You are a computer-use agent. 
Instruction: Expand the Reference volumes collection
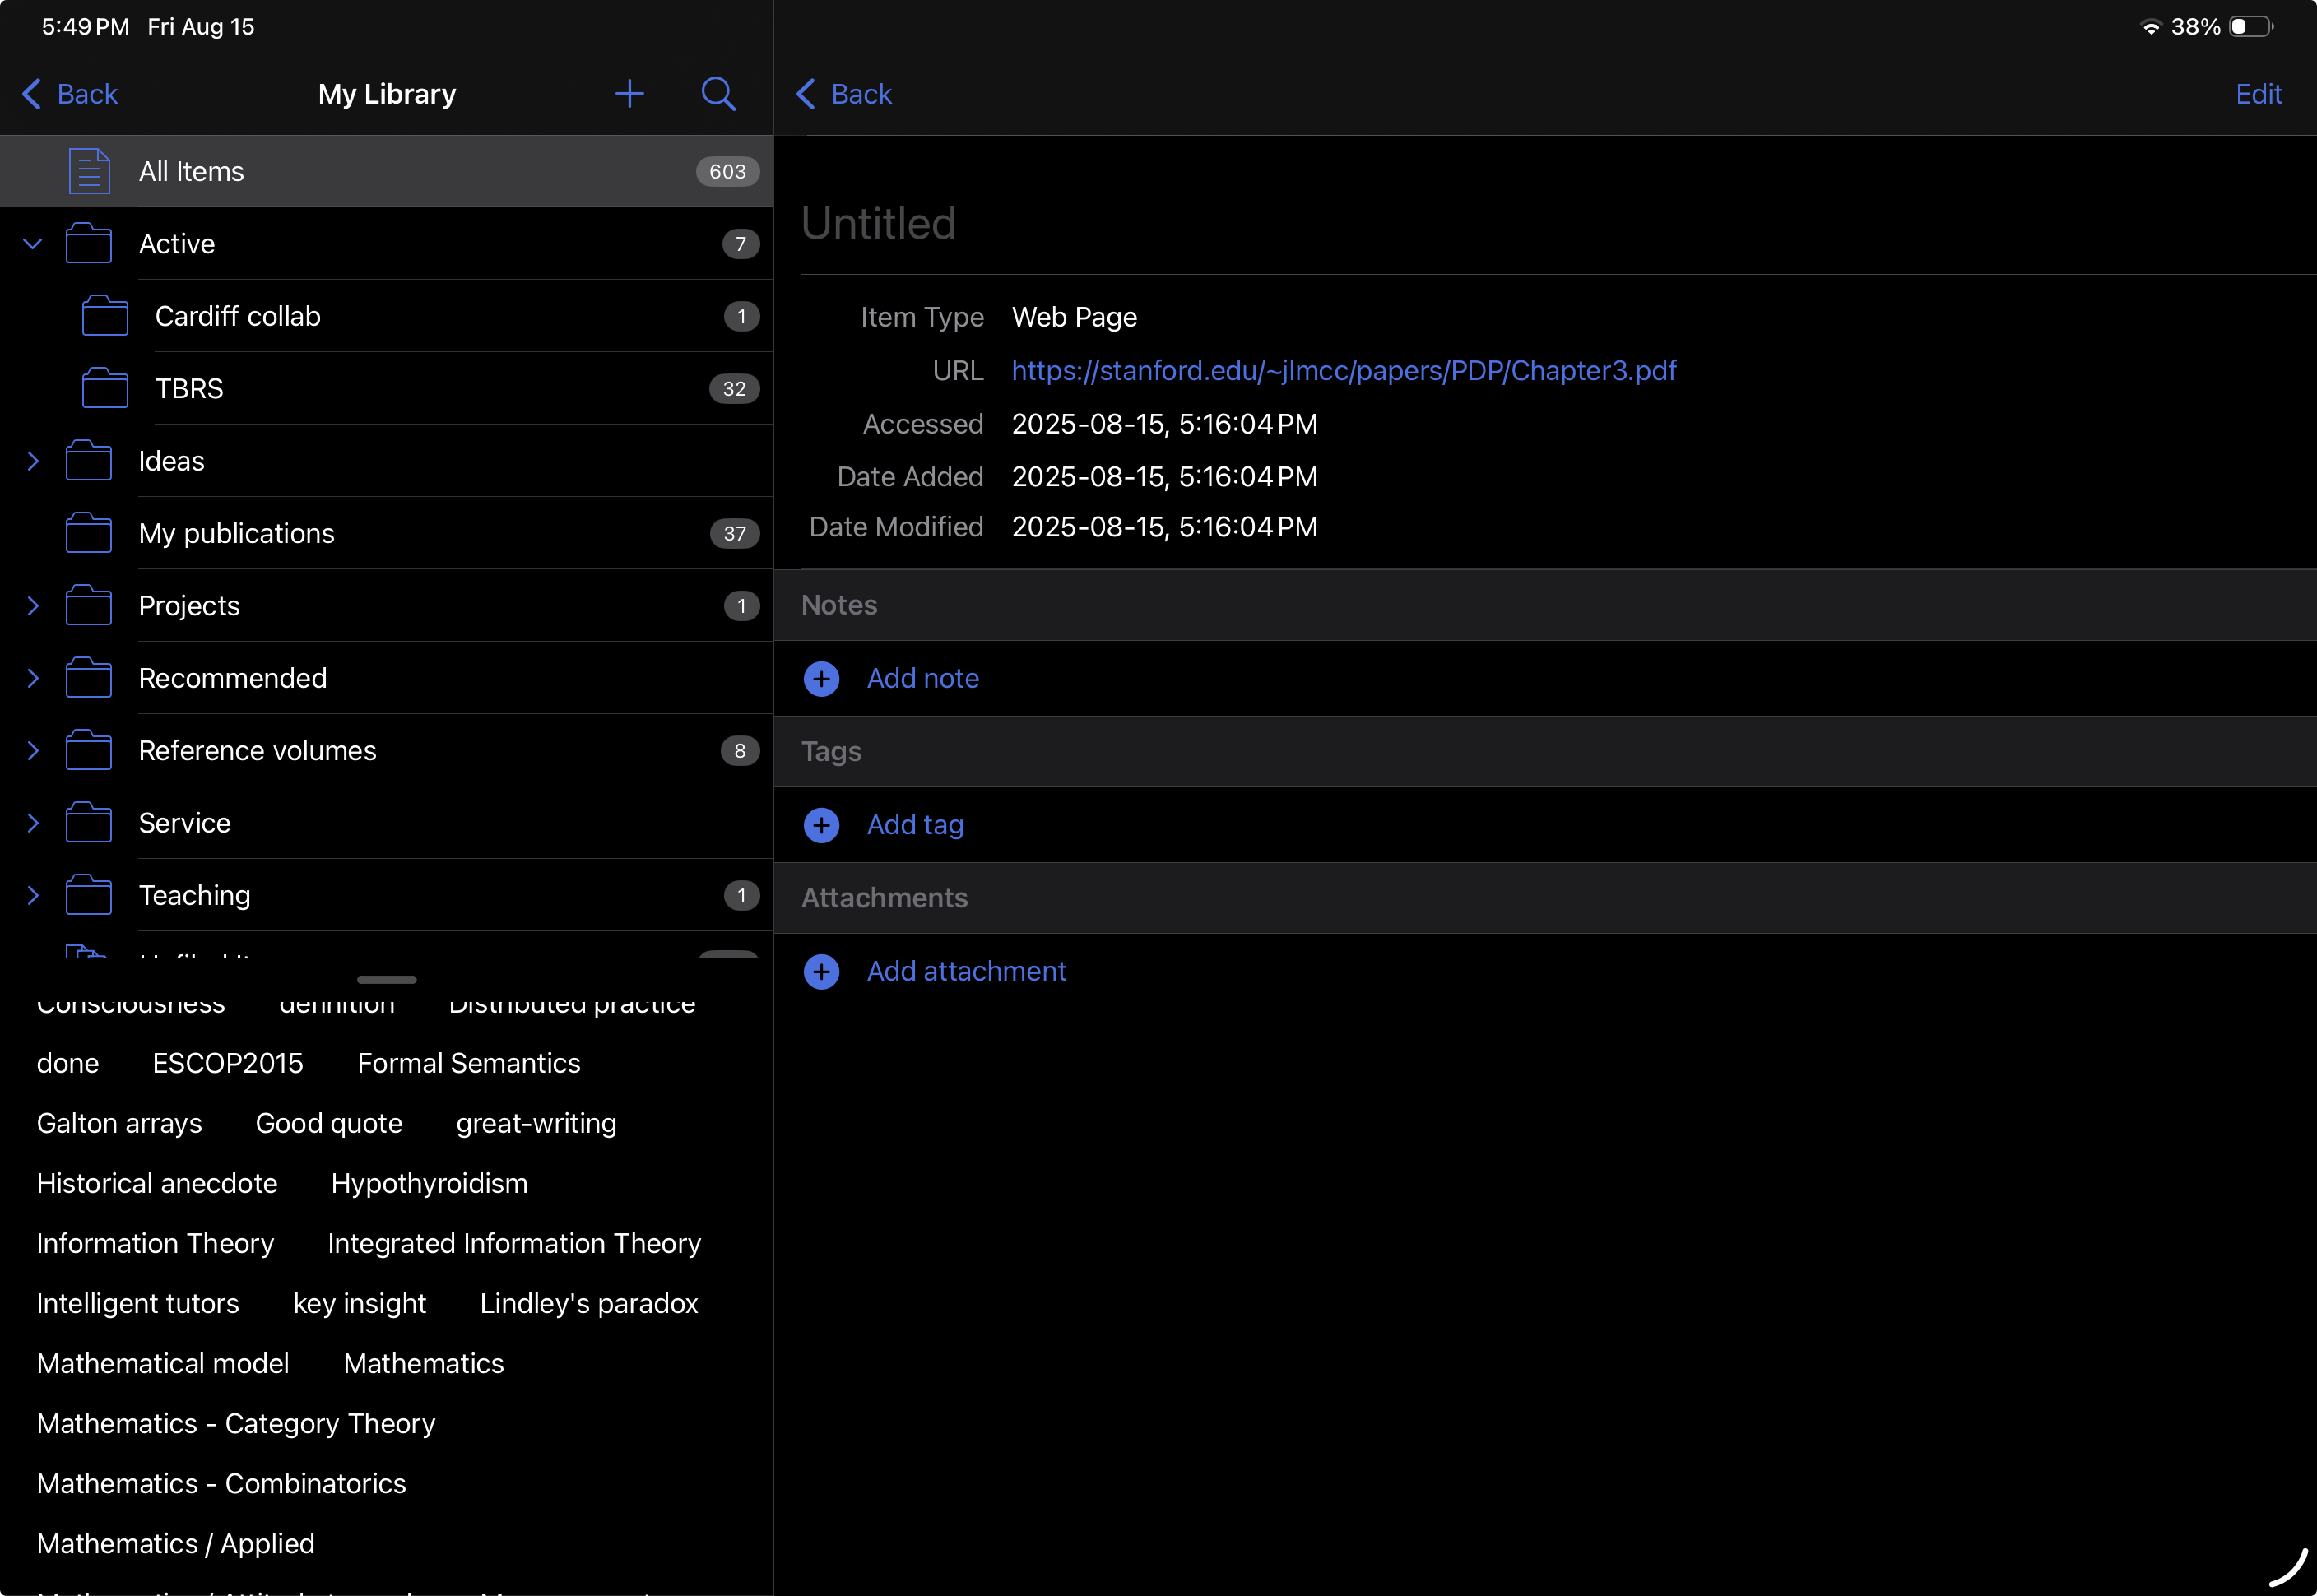[33, 751]
